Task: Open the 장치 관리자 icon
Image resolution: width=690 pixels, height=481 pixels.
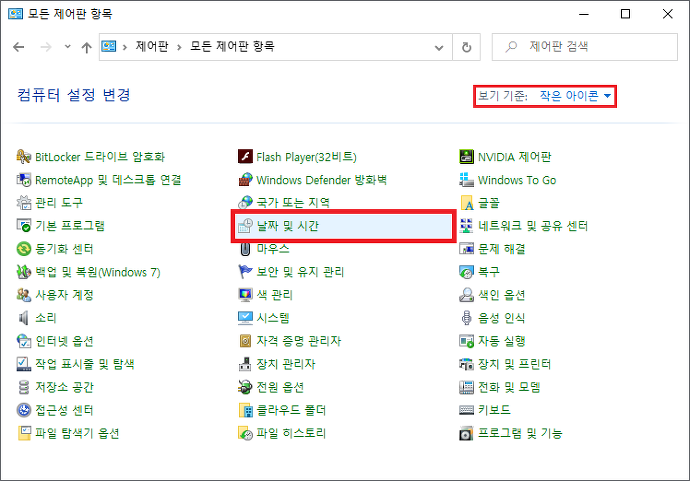Action: tap(245, 364)
